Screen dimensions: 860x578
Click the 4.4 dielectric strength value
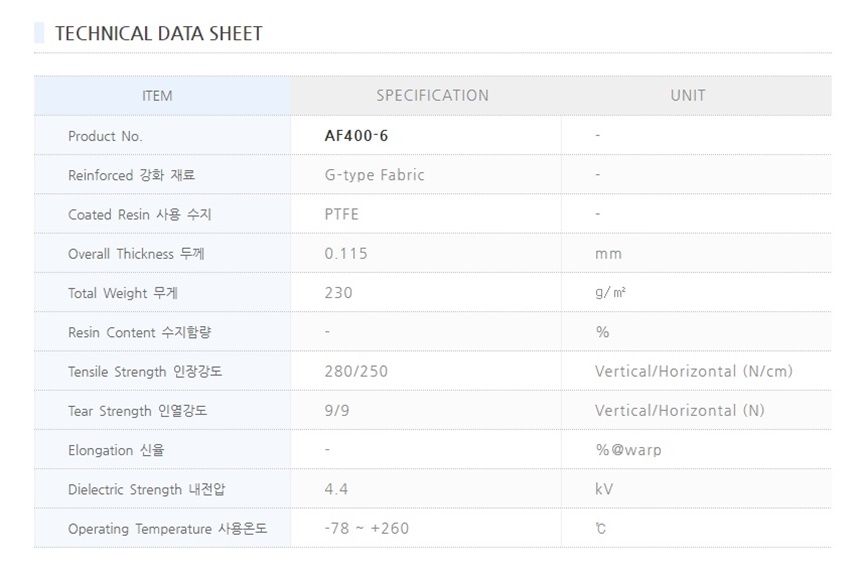[336, 490]
